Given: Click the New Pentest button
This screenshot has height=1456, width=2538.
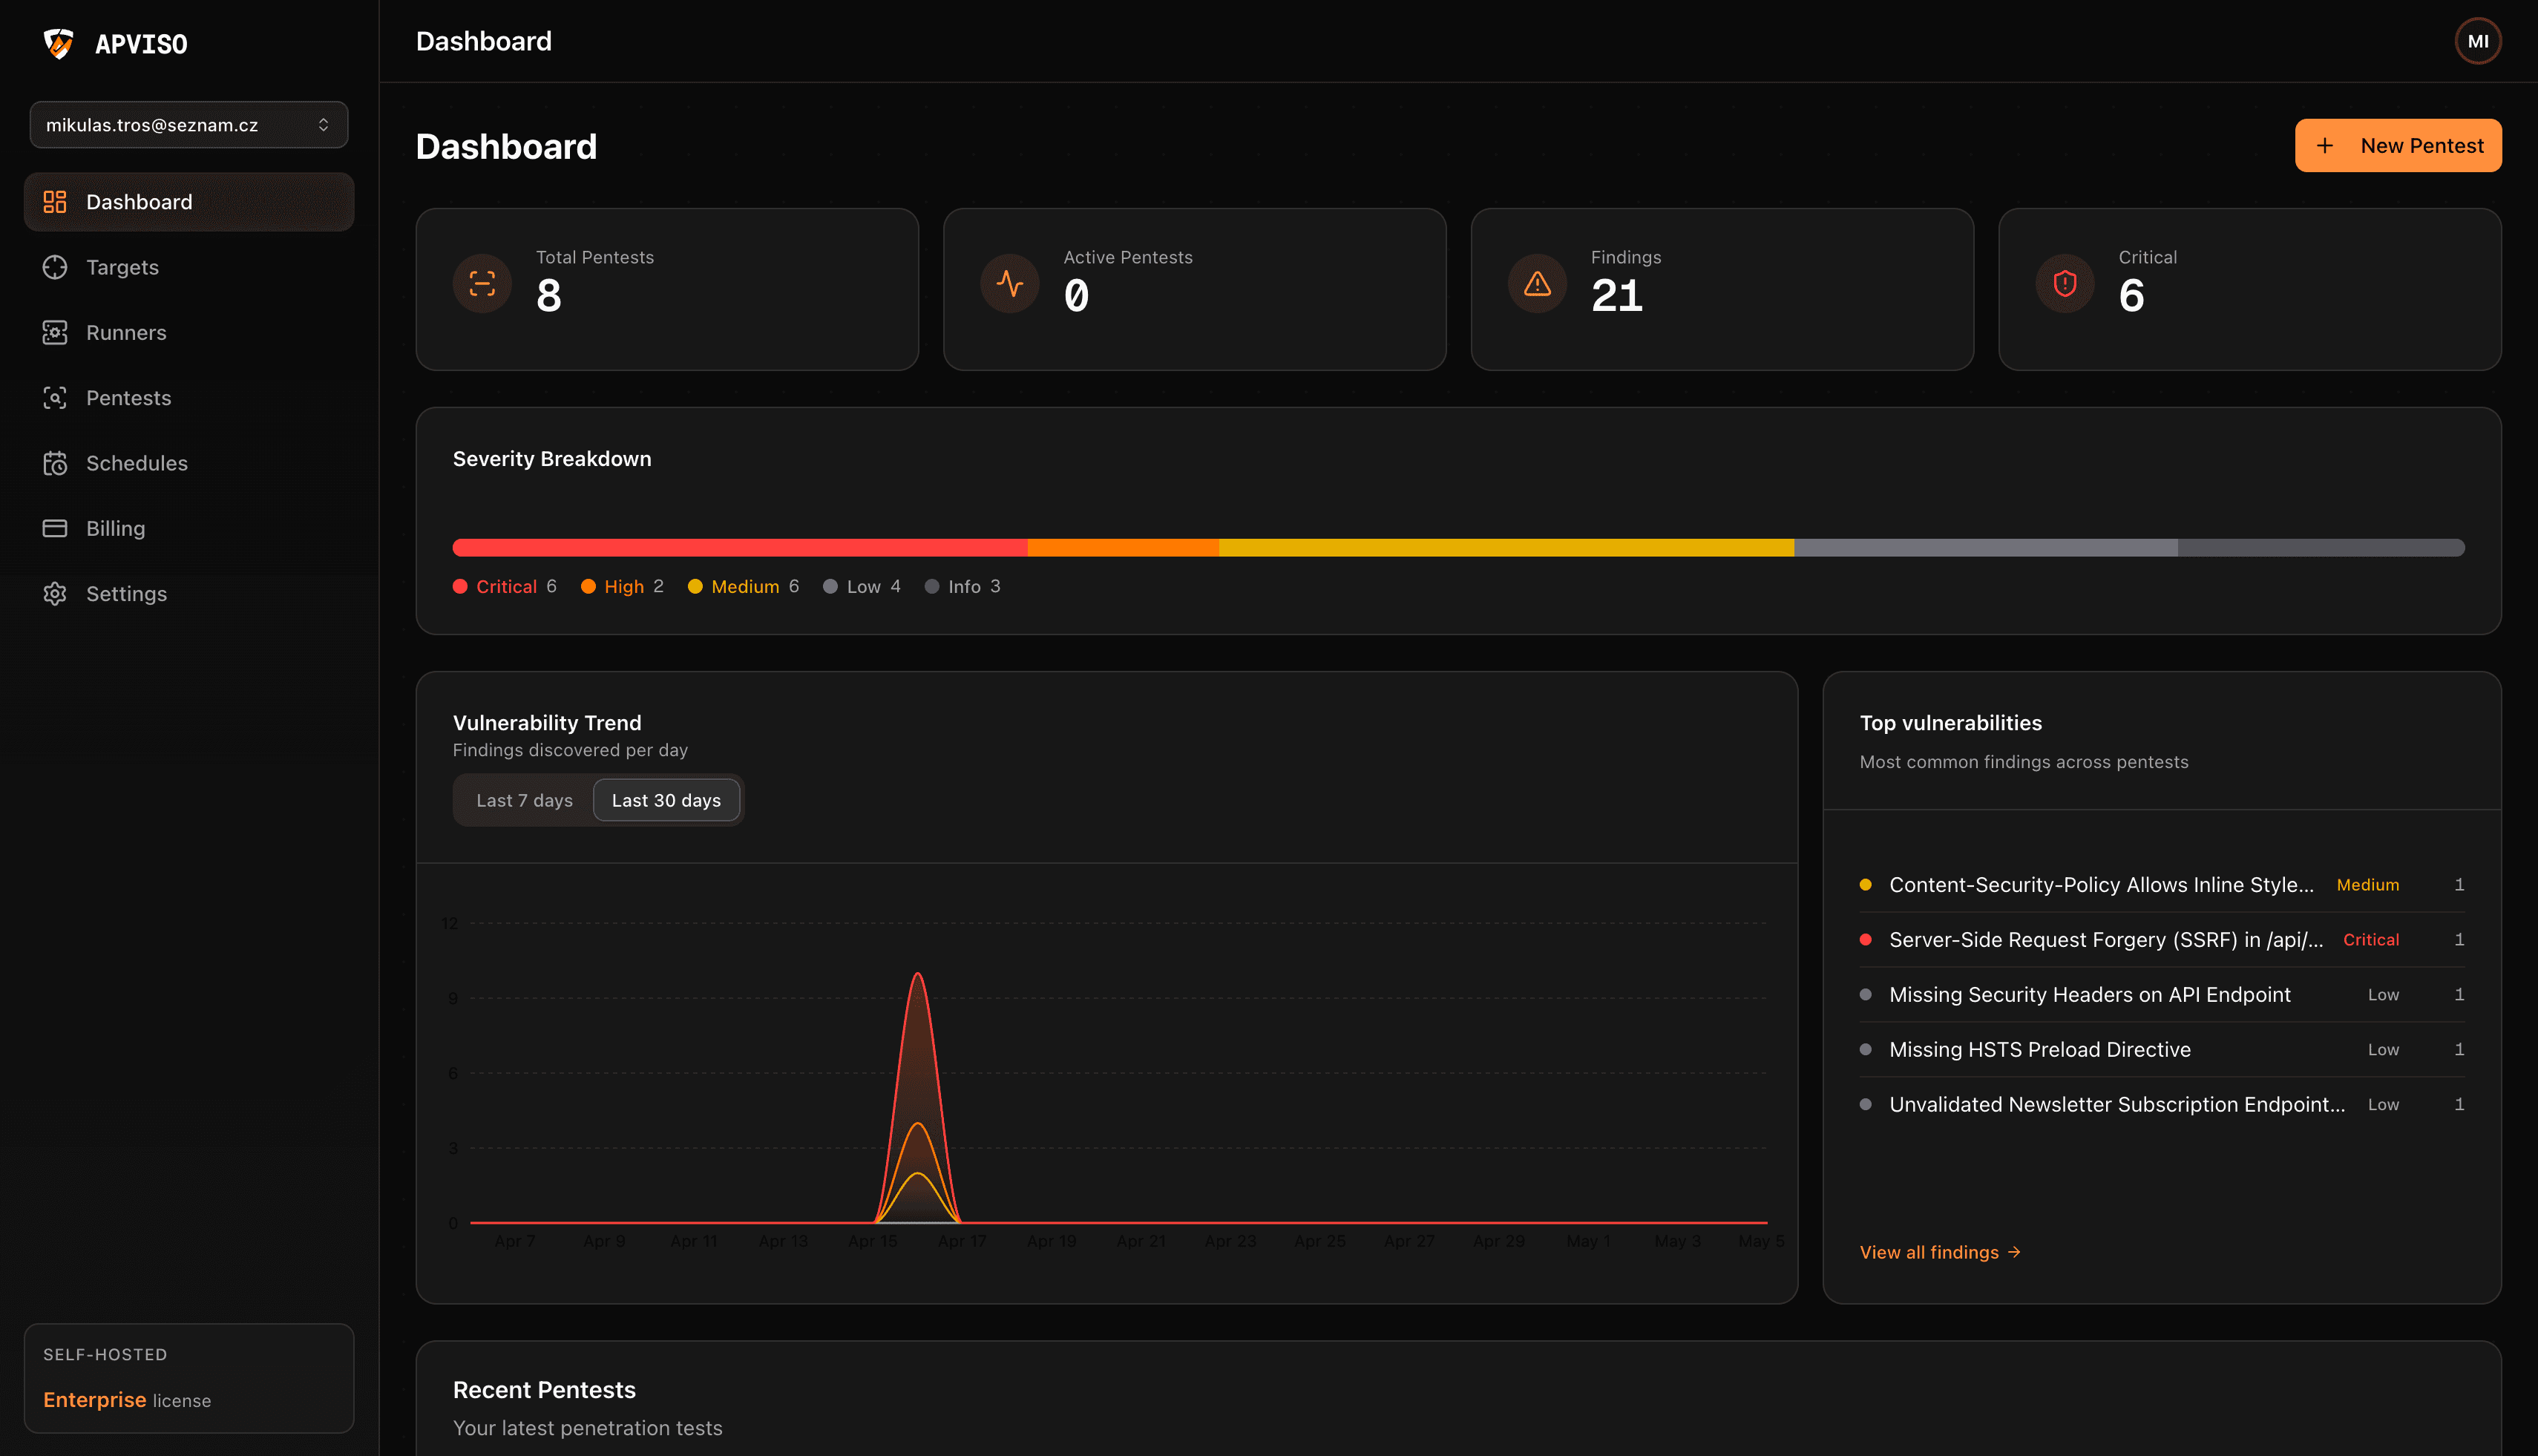Looking at the screenshot, I should [2398, 146].
